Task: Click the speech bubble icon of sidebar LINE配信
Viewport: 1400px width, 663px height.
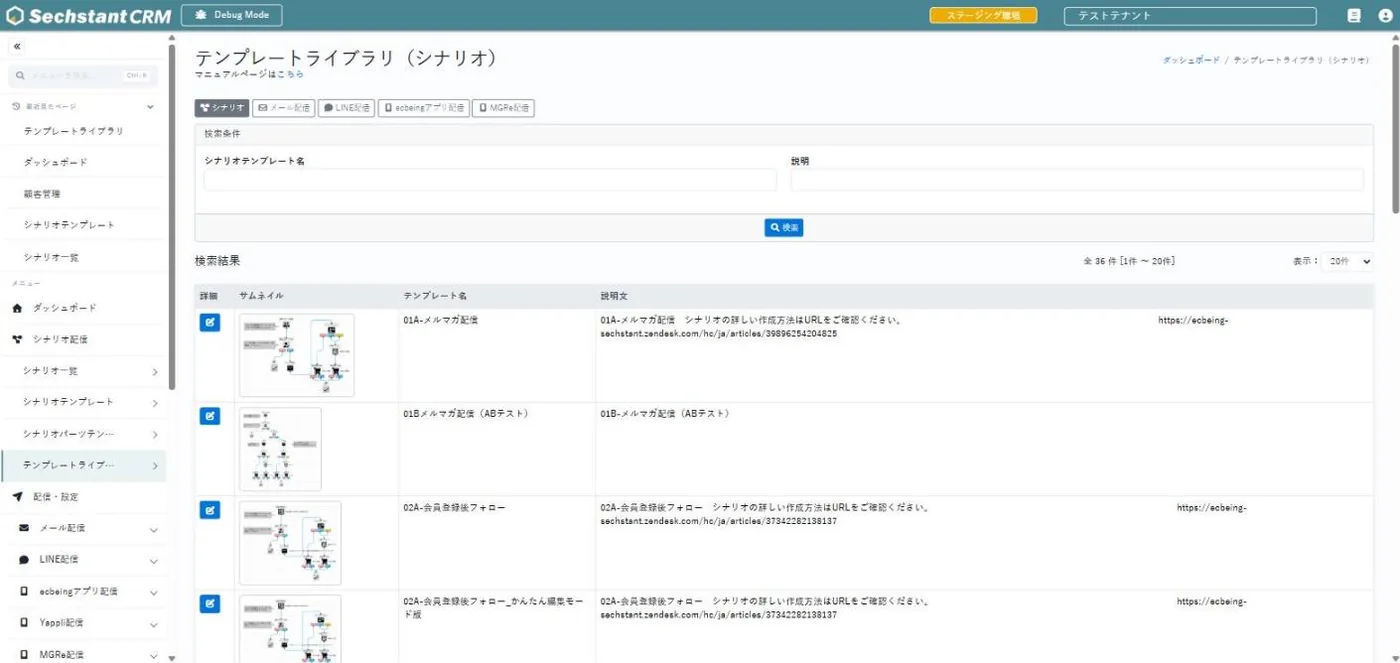Action: [24, 560]
